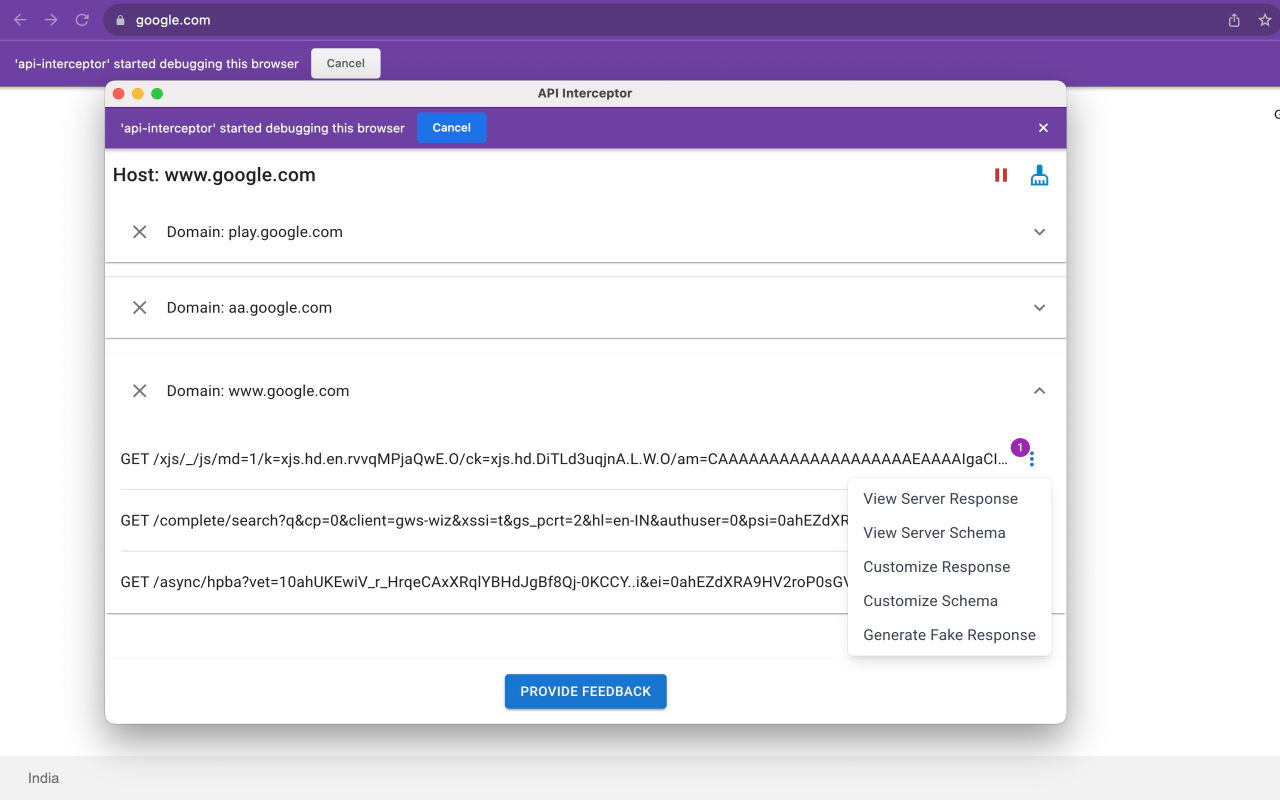Go back in the browser
Viewport: 1280px width, 800px height.
[20, 20]
